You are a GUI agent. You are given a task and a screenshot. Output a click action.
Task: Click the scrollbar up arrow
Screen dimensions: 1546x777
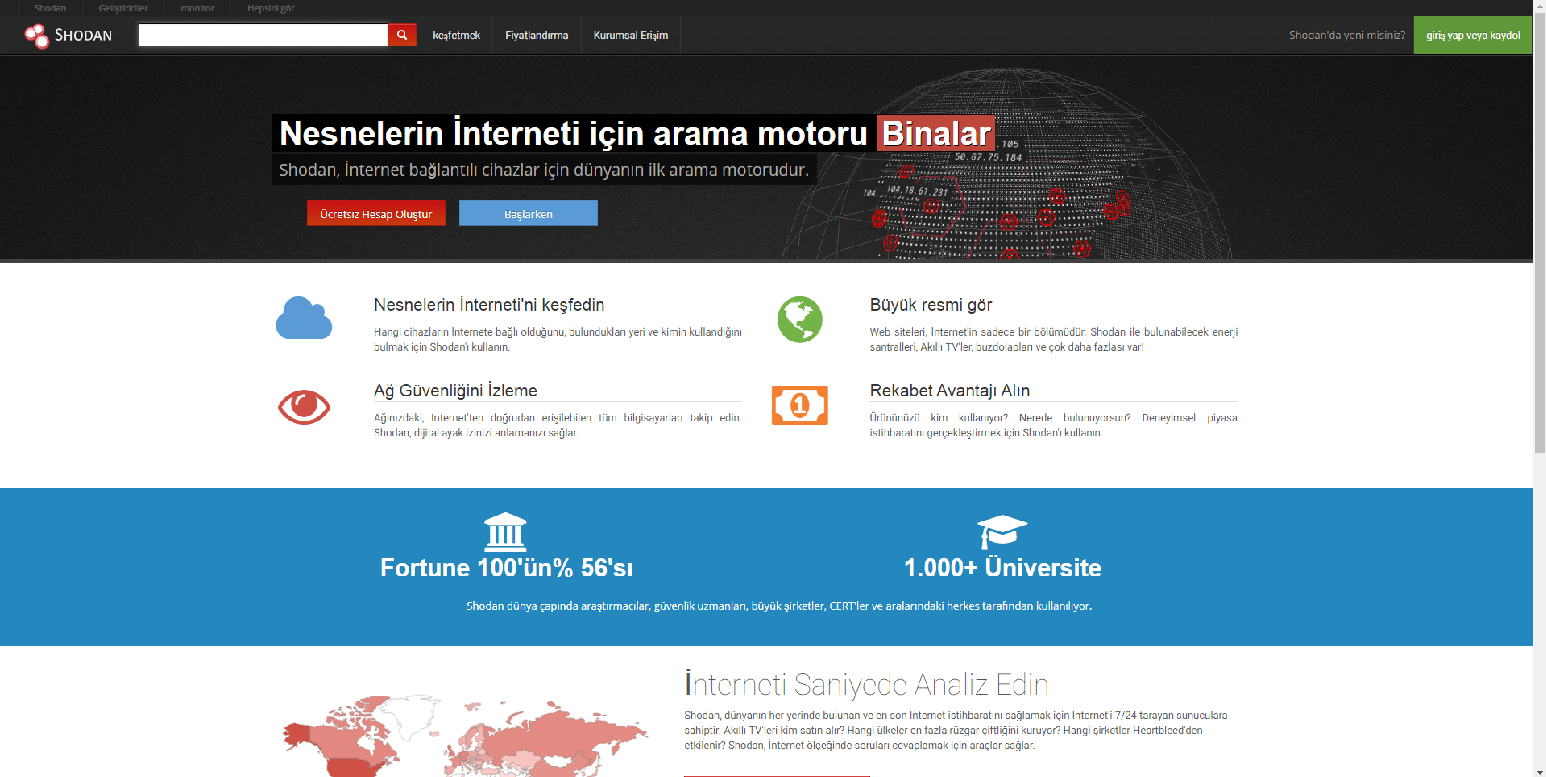click(x=1539, y=7)
